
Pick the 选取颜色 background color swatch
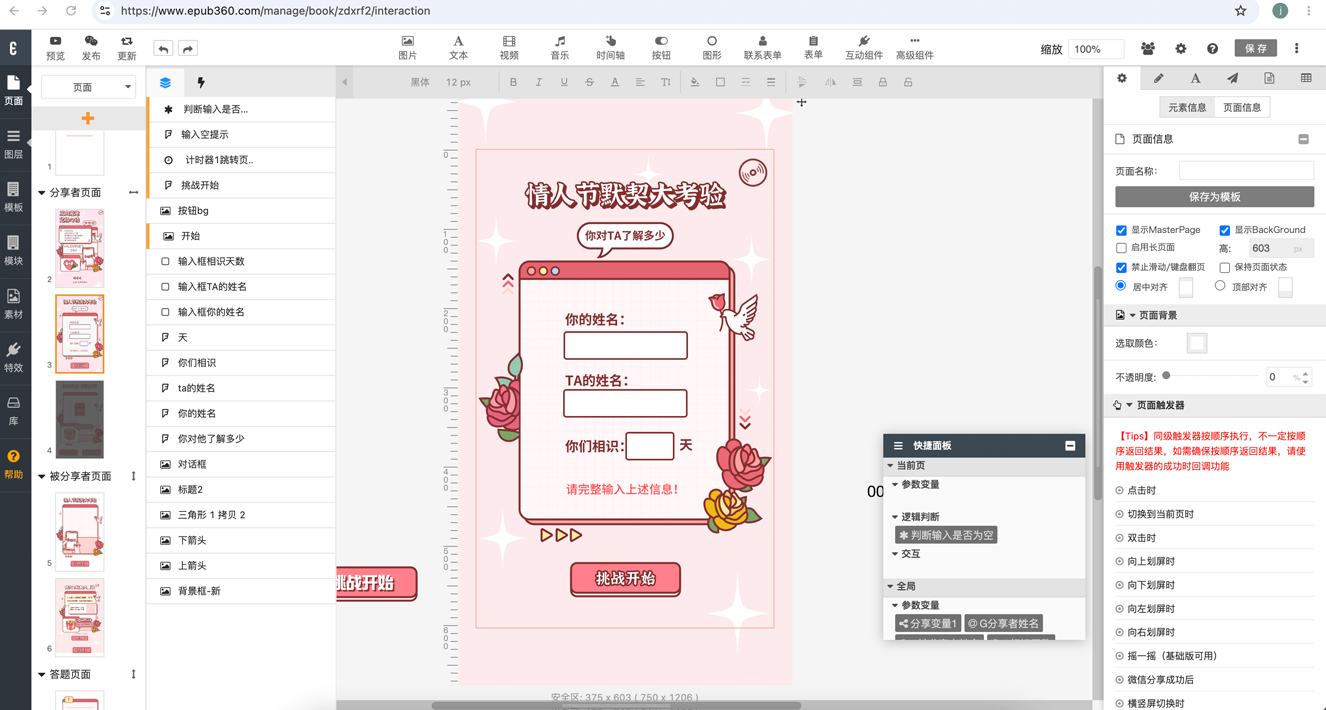(x=1196, y=343)
